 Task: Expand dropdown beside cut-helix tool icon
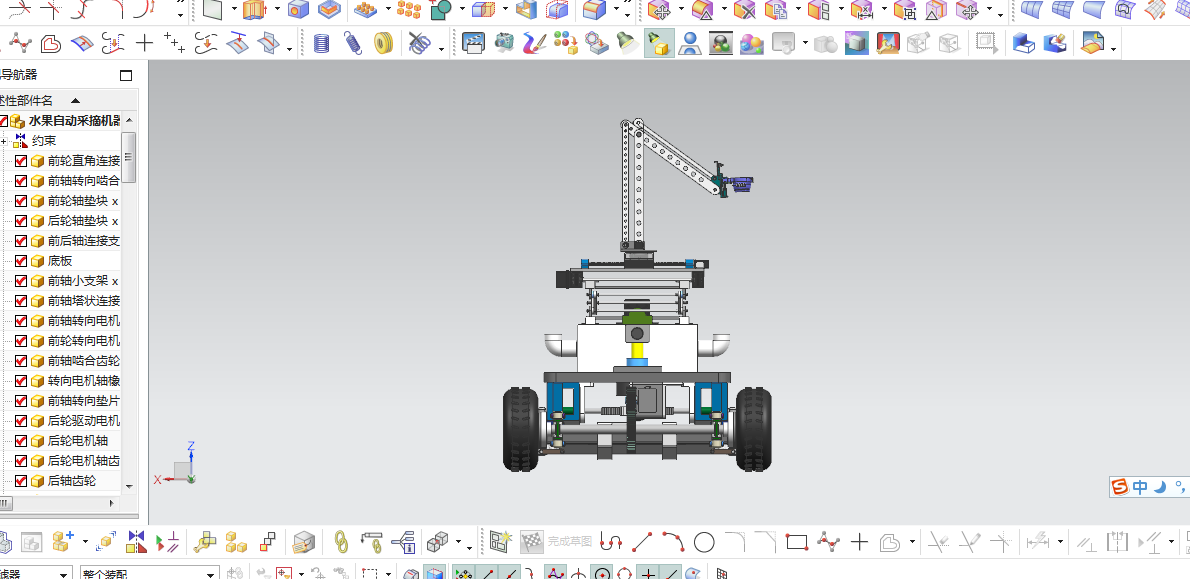pos(441,49)
